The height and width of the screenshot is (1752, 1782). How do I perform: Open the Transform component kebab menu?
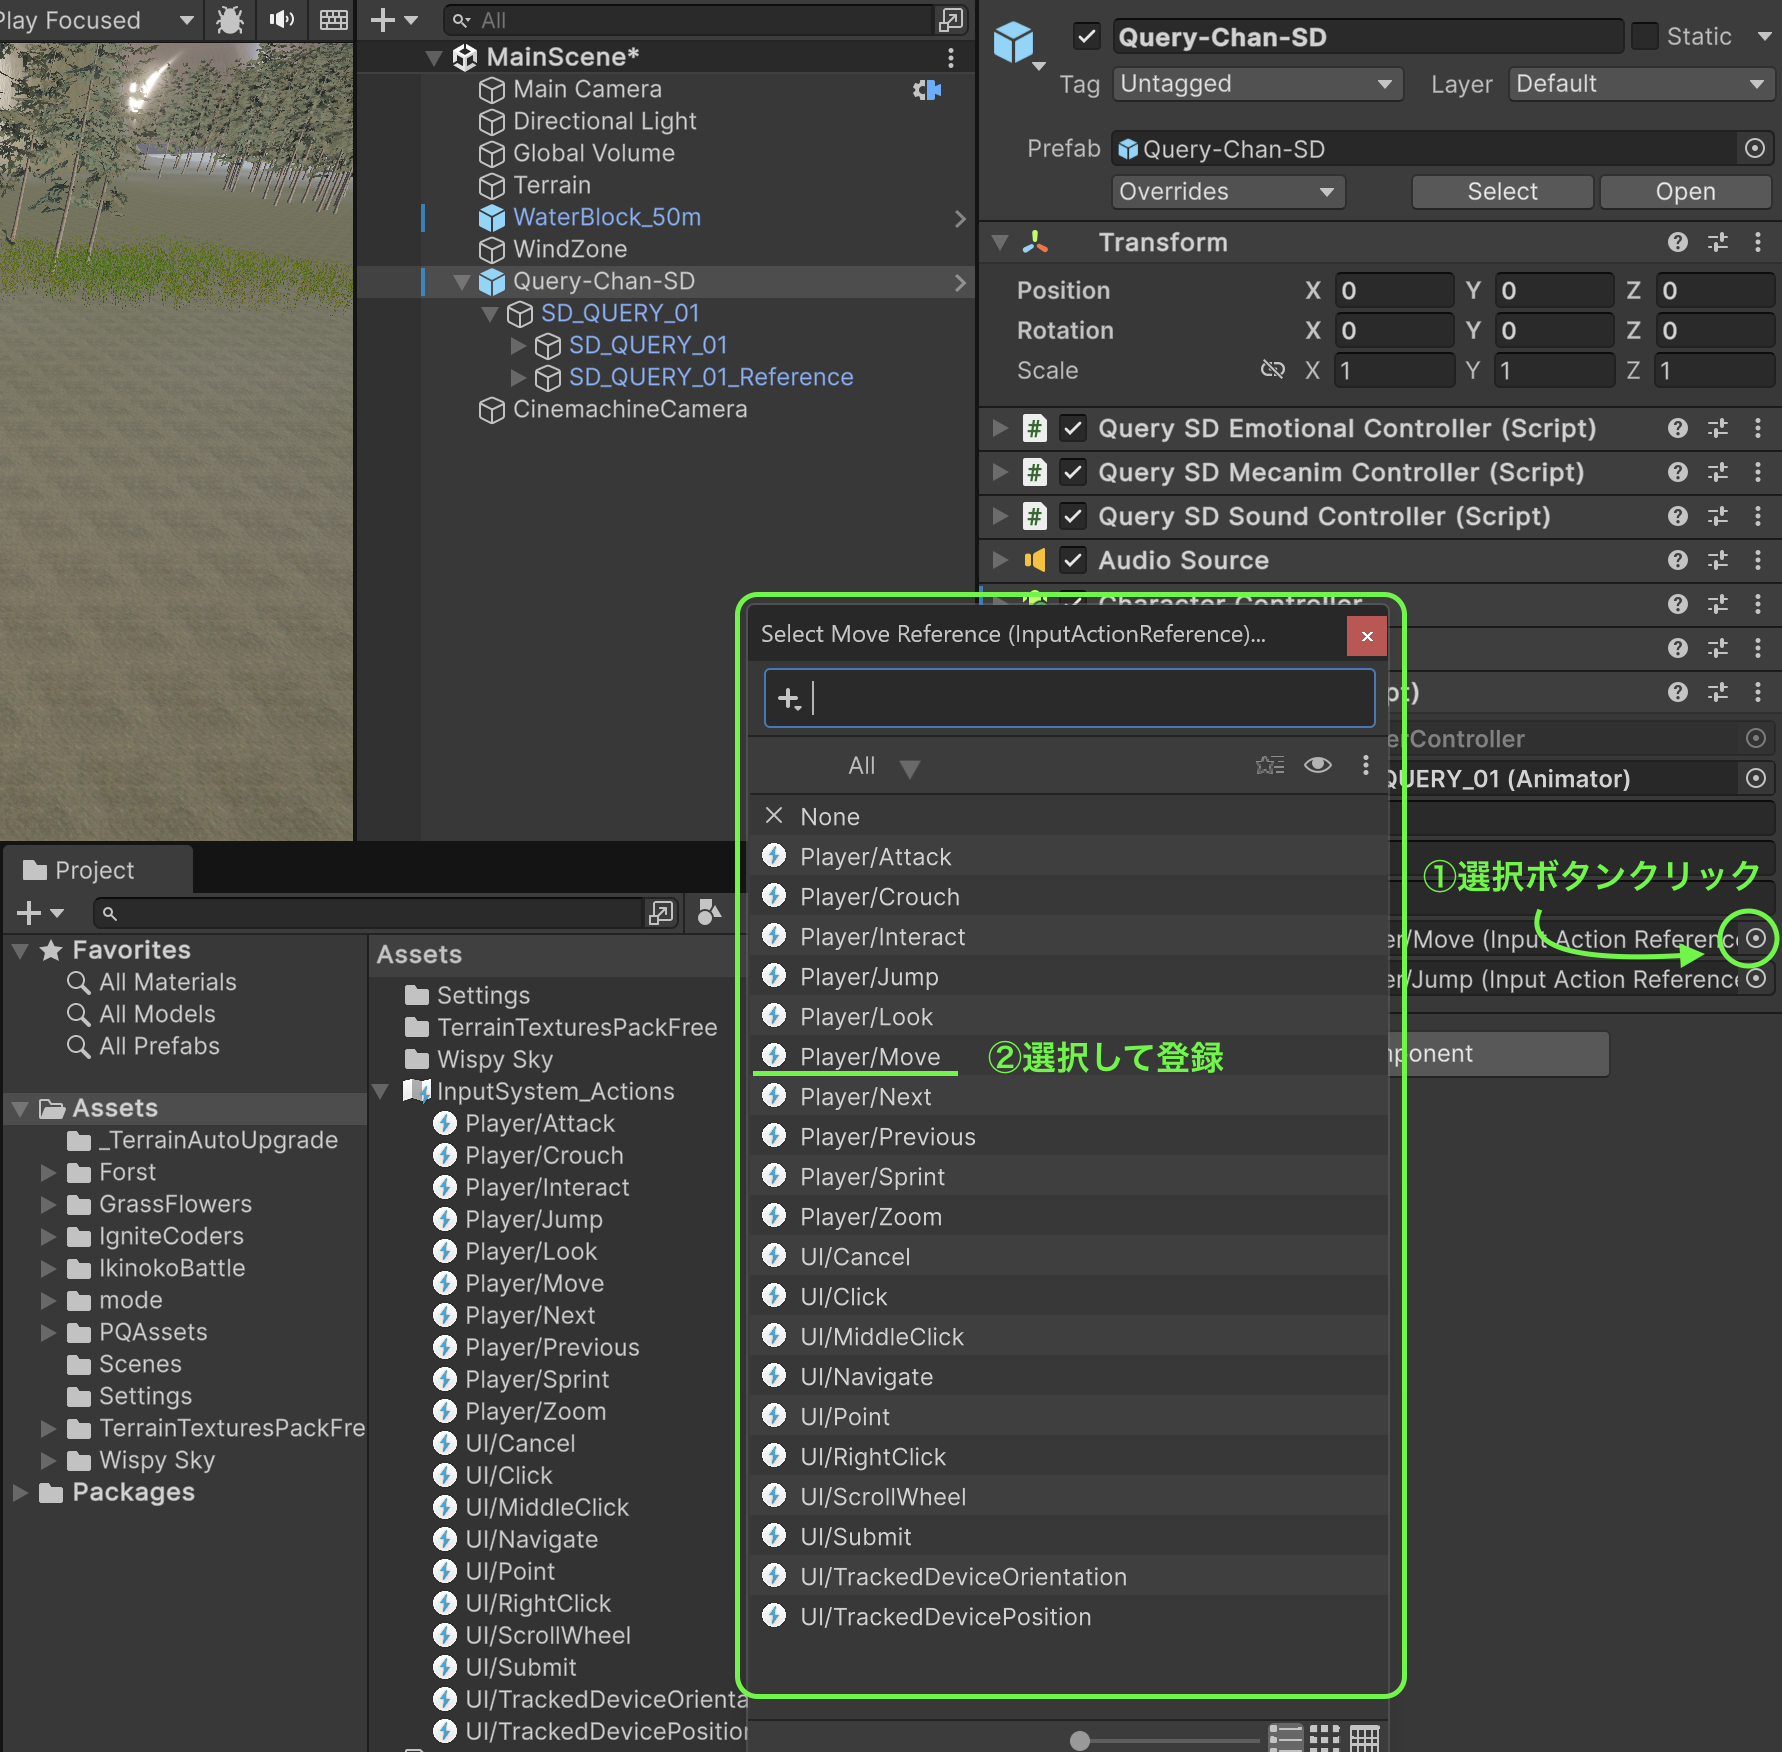pos(1758,242)
